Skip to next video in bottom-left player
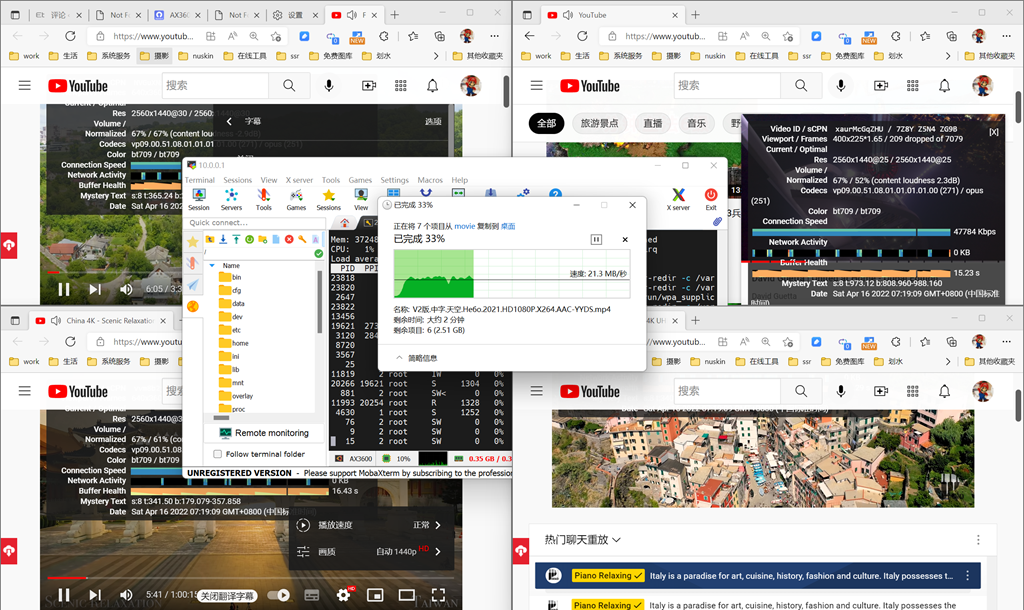The height and width of the screenshot is (610, 1024). point(95,594)
